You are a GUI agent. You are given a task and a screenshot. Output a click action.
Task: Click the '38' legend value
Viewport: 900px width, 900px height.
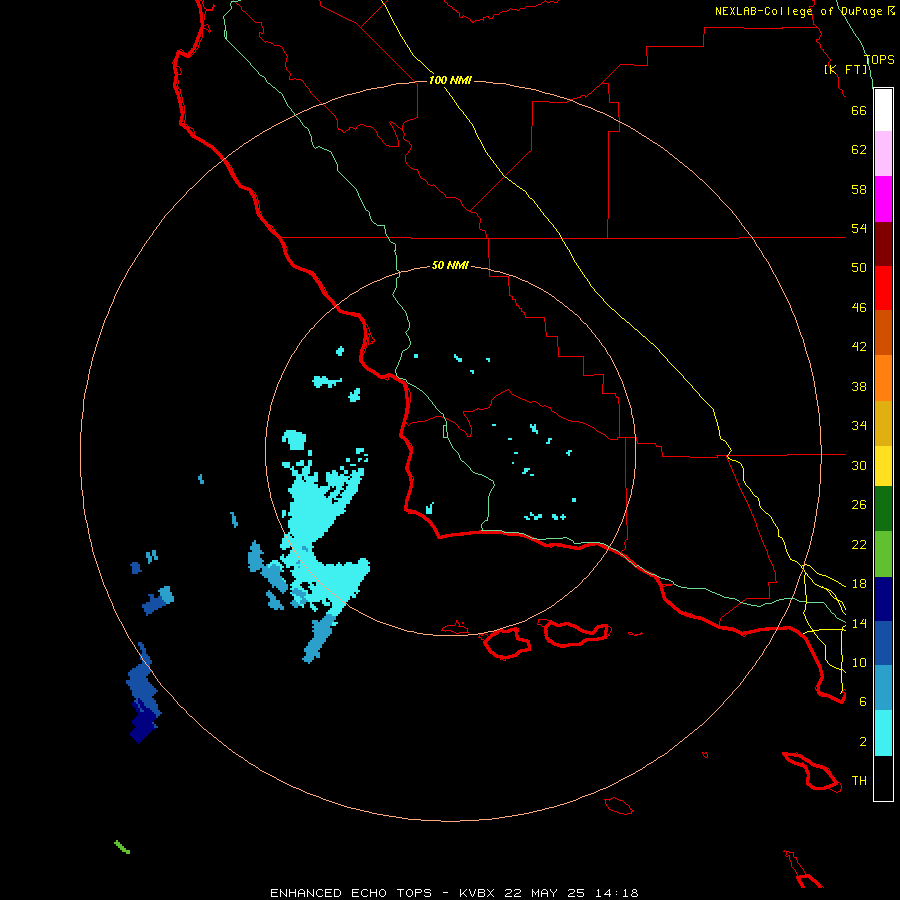[x=859, y=386]
